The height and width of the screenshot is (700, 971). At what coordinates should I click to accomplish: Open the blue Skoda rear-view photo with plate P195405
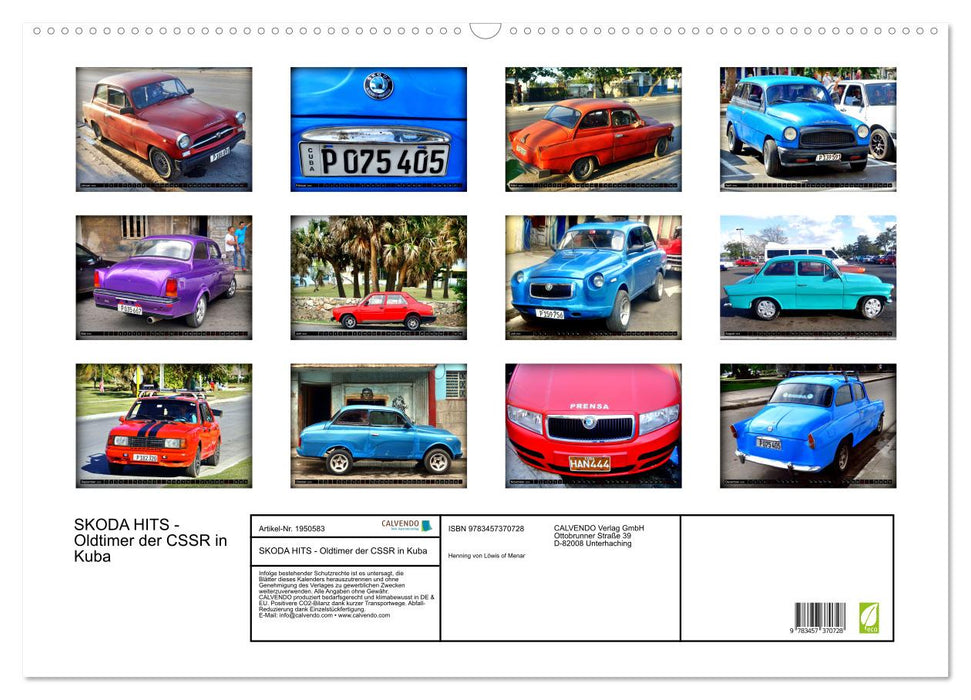tap(807, 427)
